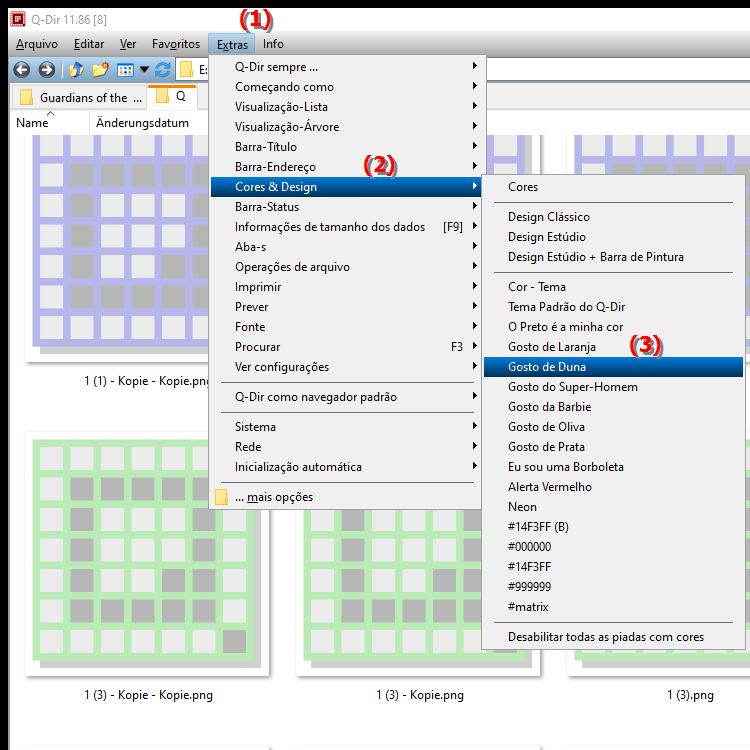Open the Info menu
Image resolution: width=750 pixels, height=750 pixels.
tap(273, 44)
